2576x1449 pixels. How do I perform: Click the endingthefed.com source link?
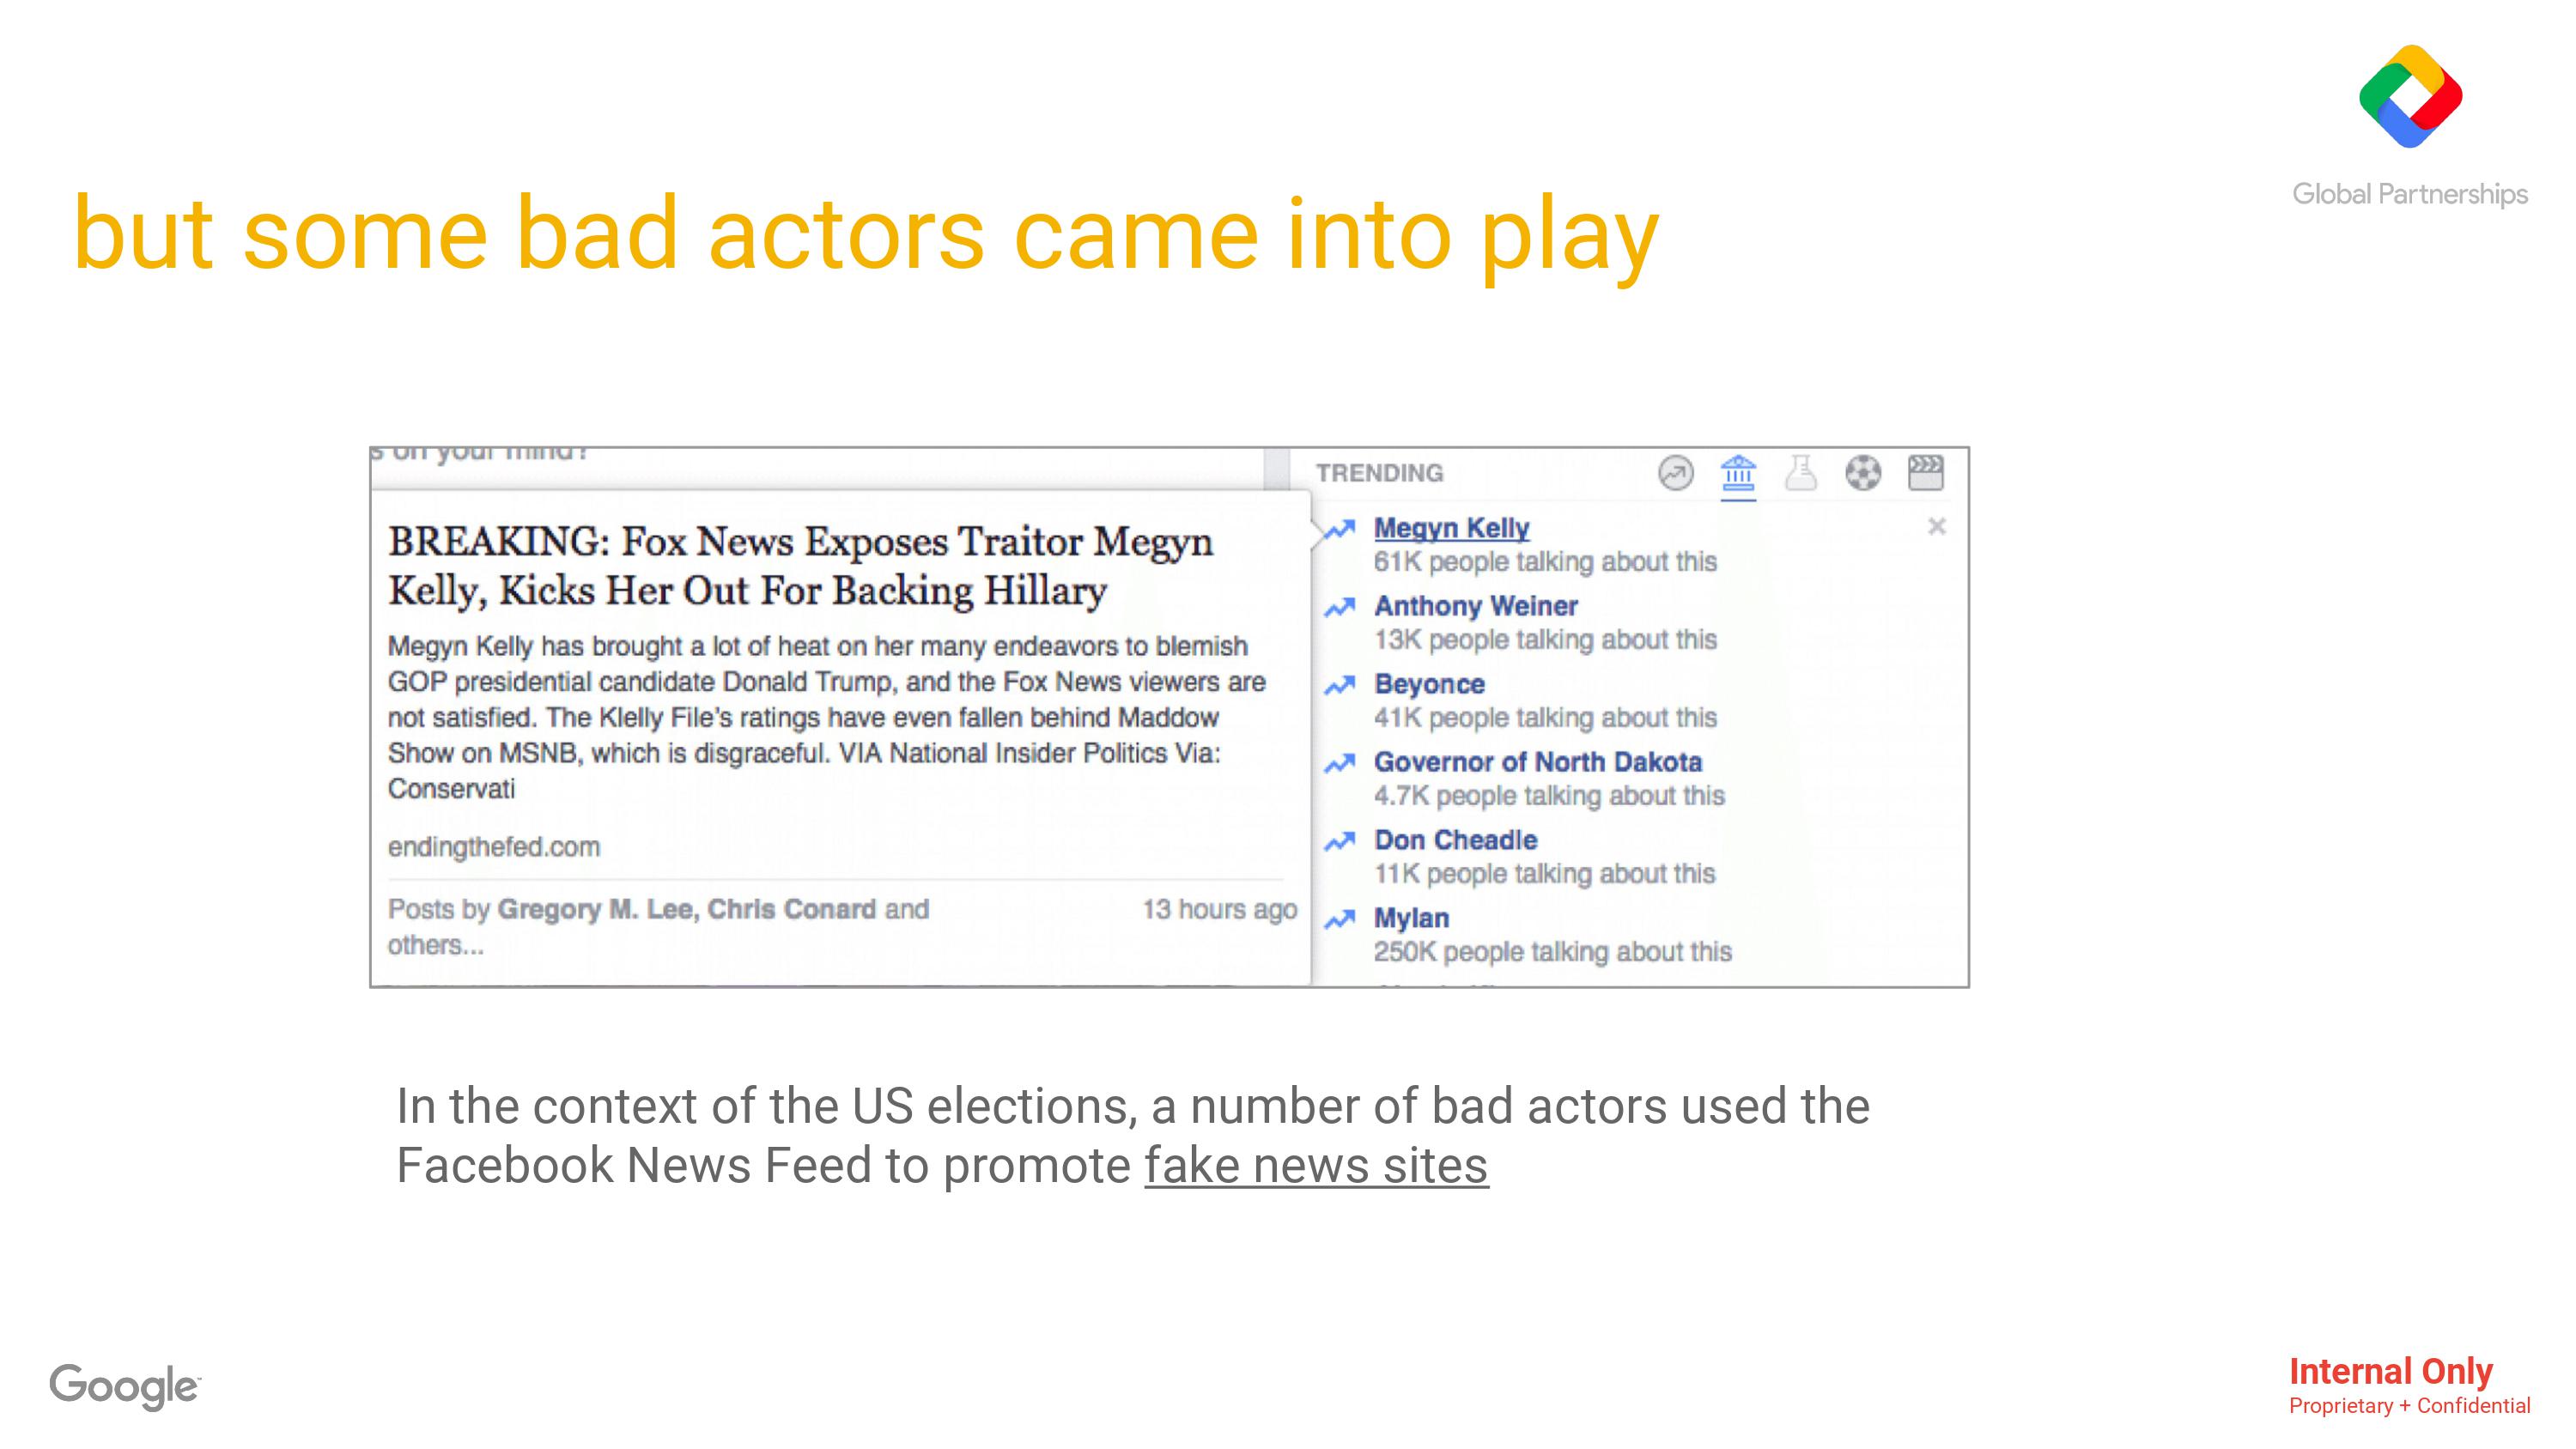tap(494, 847)
